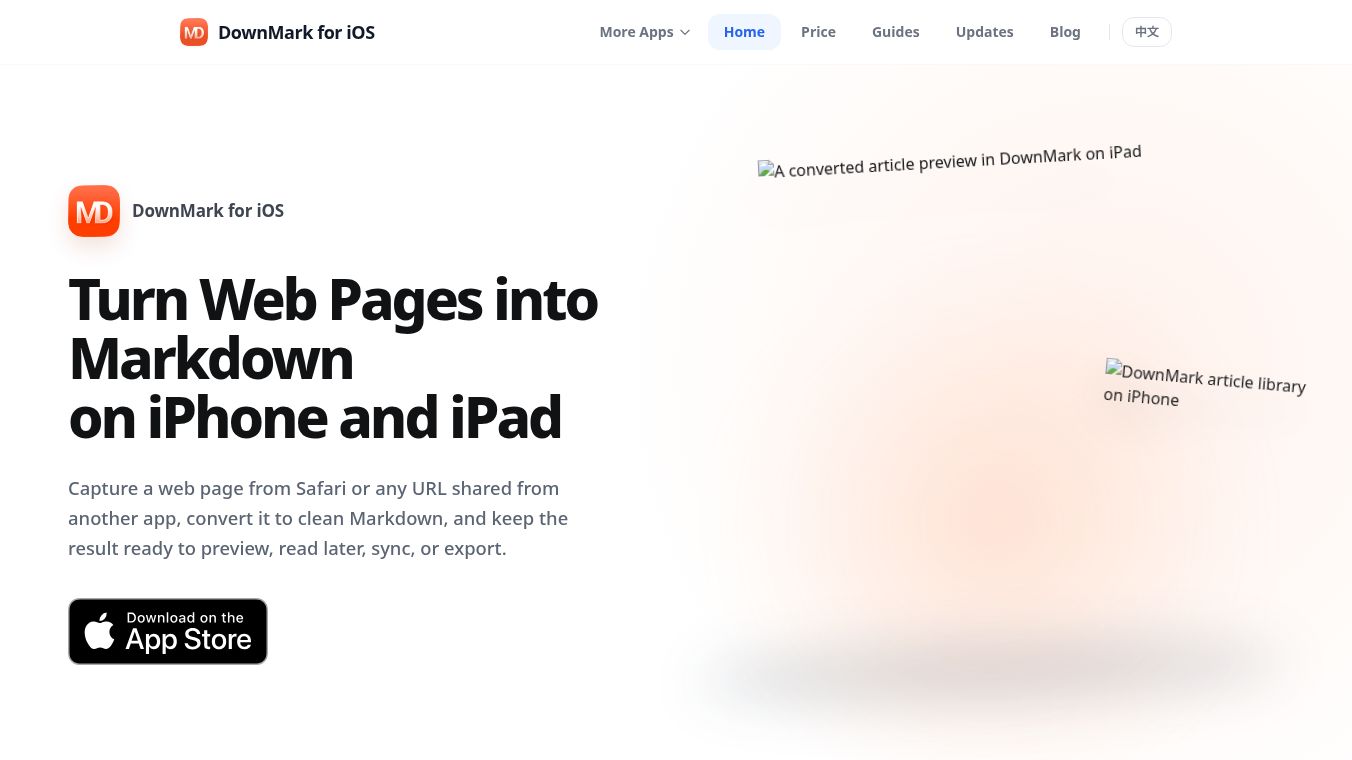
Task: Click the header title DownMark for iOS
Action: tap(296, 32)
